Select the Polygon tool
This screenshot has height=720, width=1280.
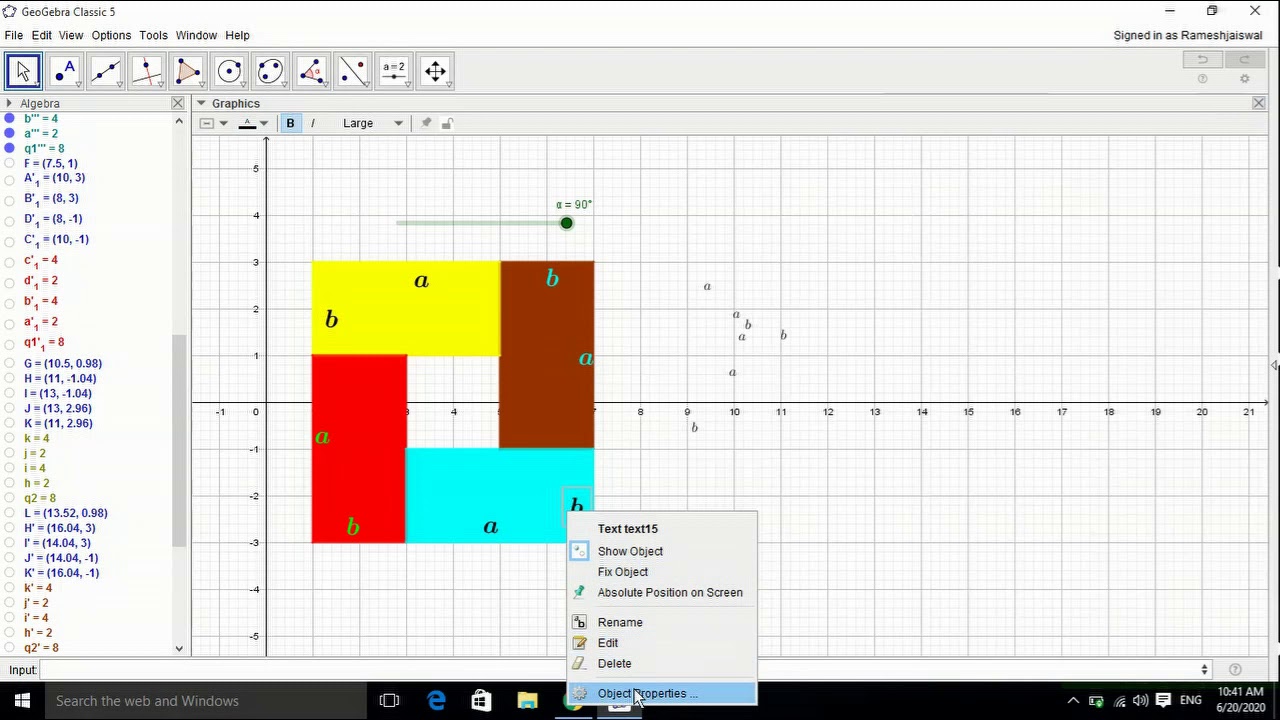point(188,71)
